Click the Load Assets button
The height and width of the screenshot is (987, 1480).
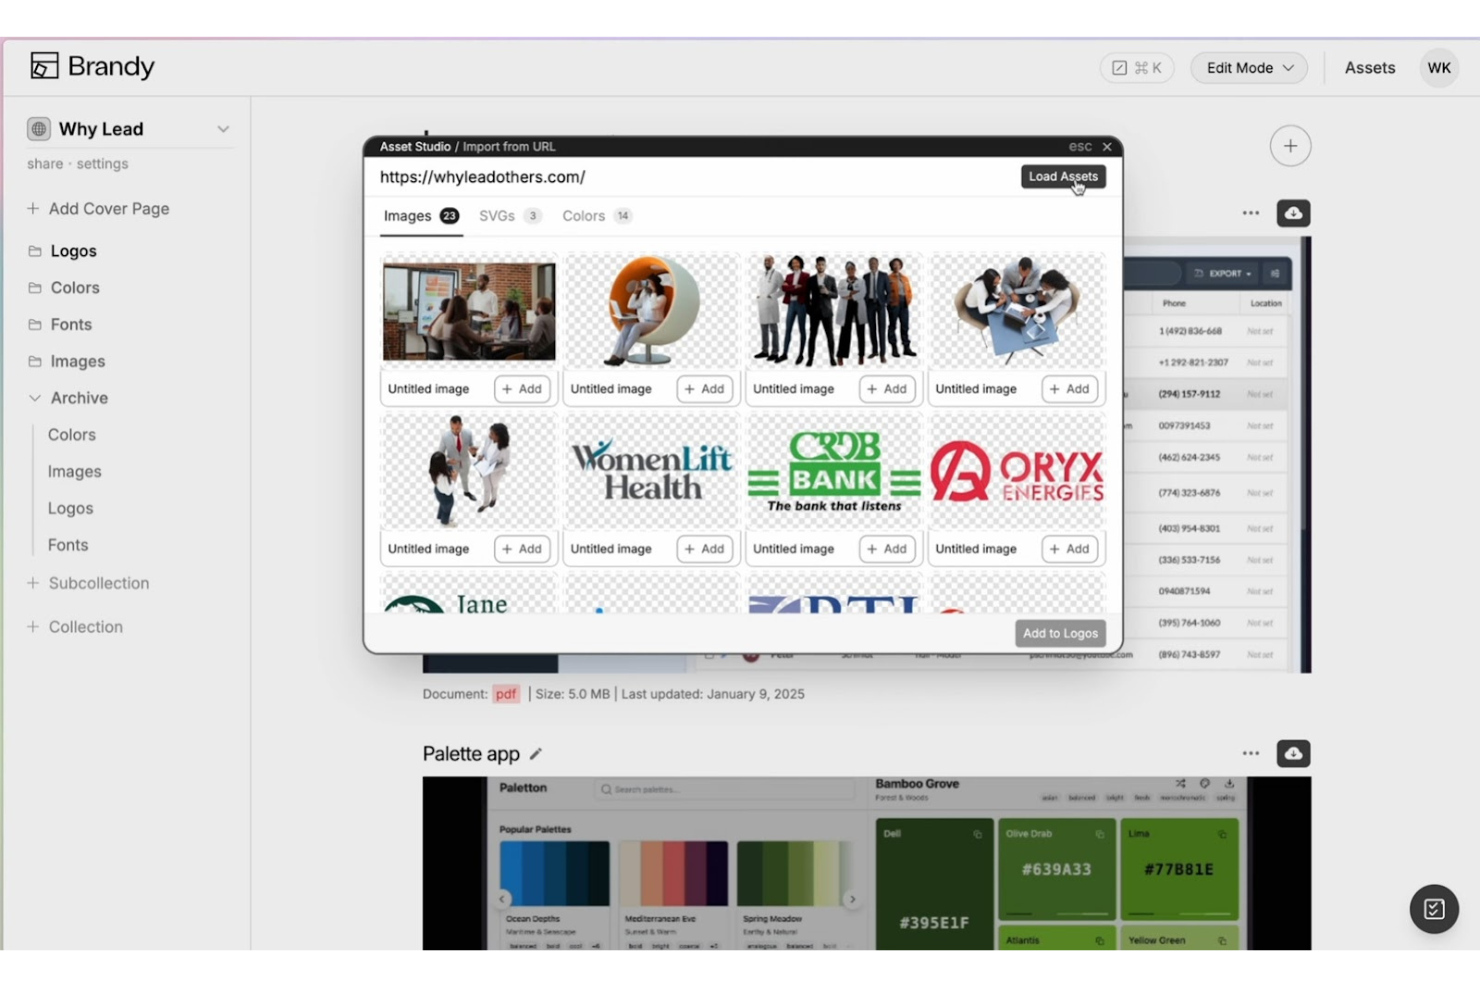click(1063, 176)
